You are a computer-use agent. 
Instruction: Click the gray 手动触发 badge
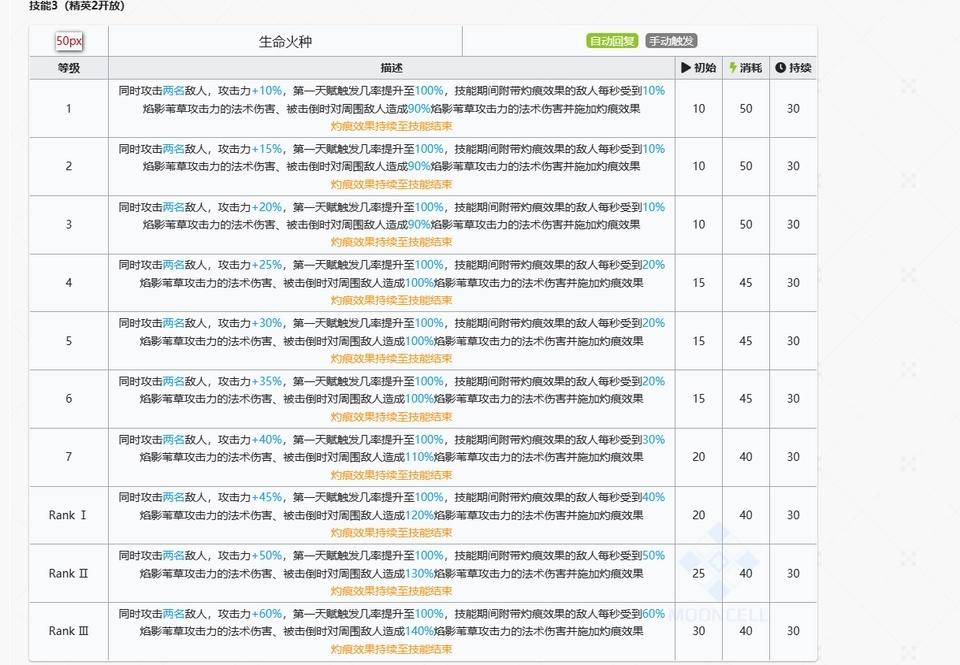point(671,41)
